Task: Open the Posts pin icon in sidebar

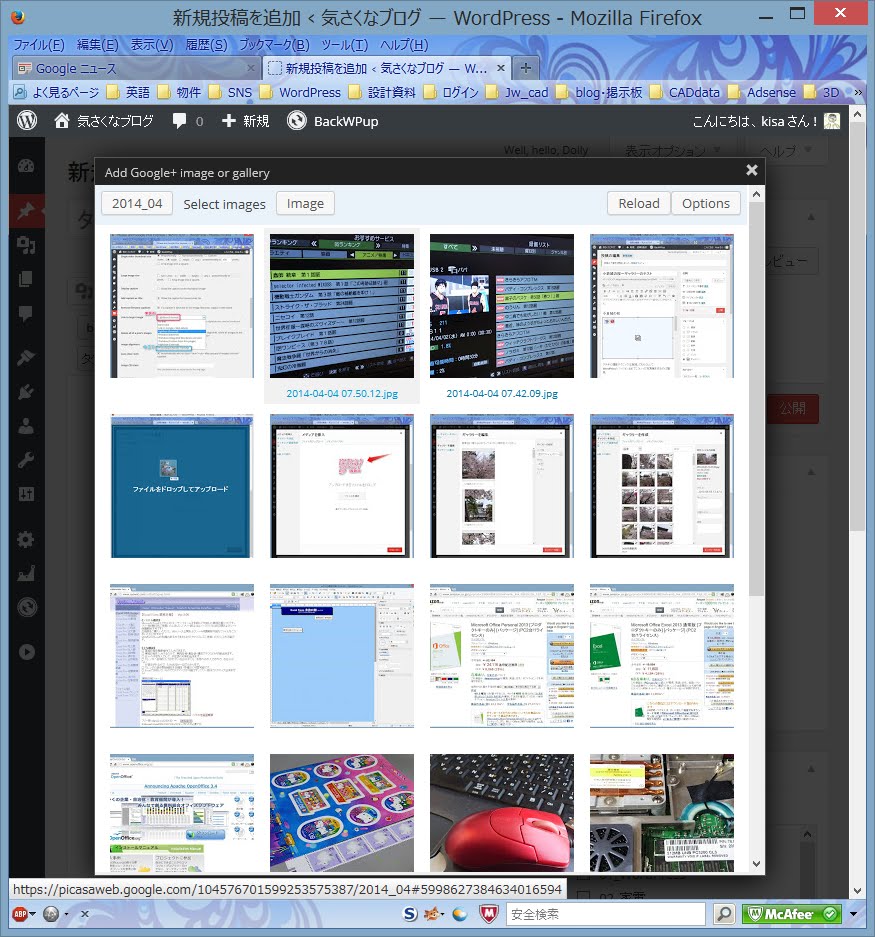Action: tap(26, 211)
